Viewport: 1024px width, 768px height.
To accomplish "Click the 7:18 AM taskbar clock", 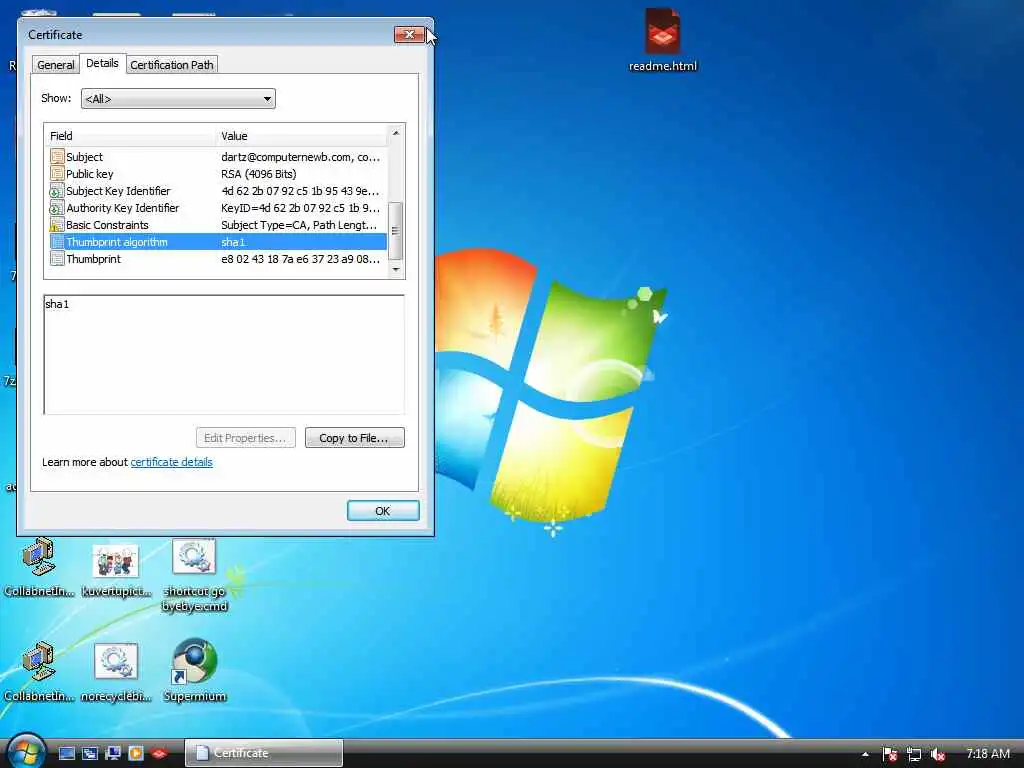I will click(x=987, y=754).
